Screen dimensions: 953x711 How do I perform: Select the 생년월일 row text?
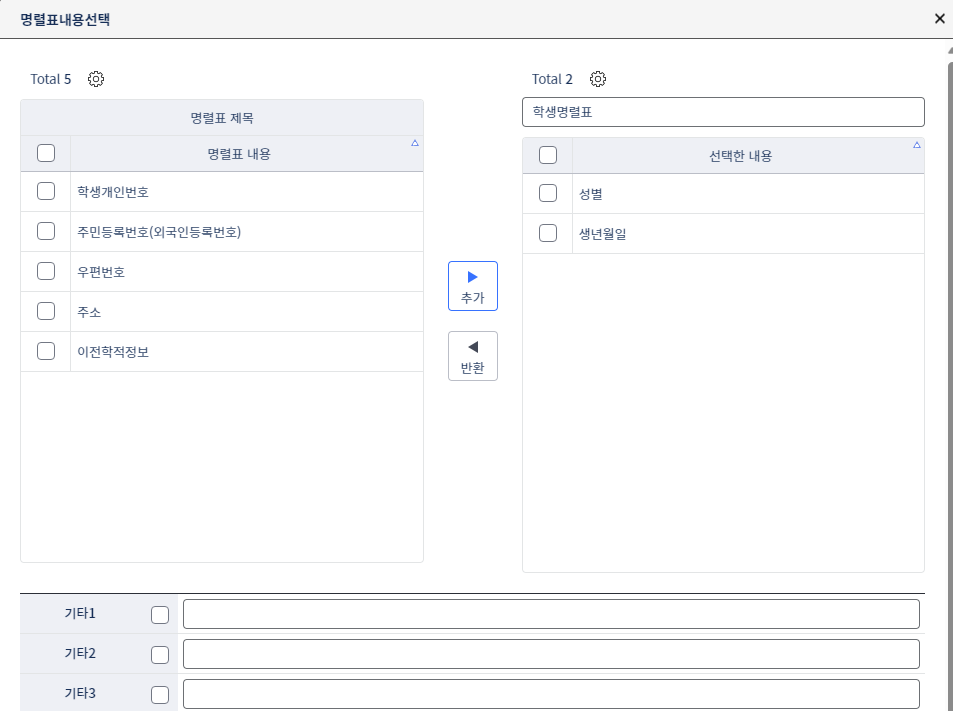click(603, 234)
